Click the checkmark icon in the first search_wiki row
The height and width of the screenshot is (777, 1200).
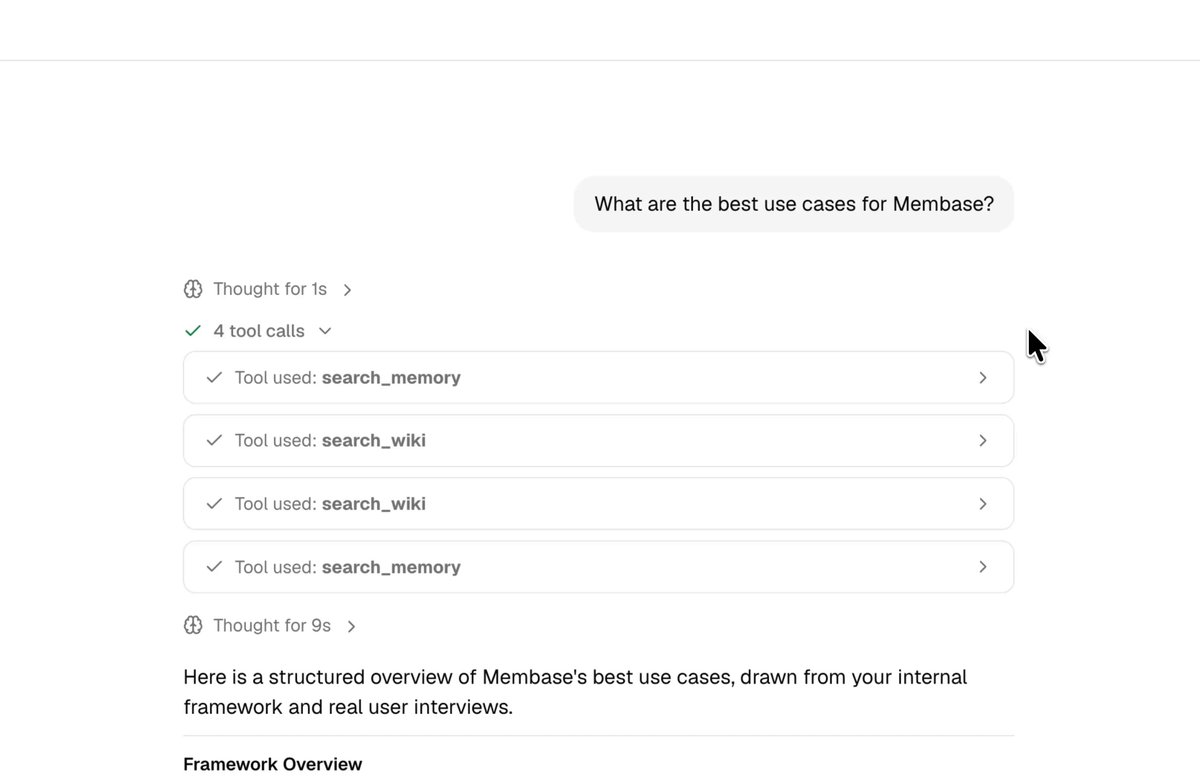[213, 441]
